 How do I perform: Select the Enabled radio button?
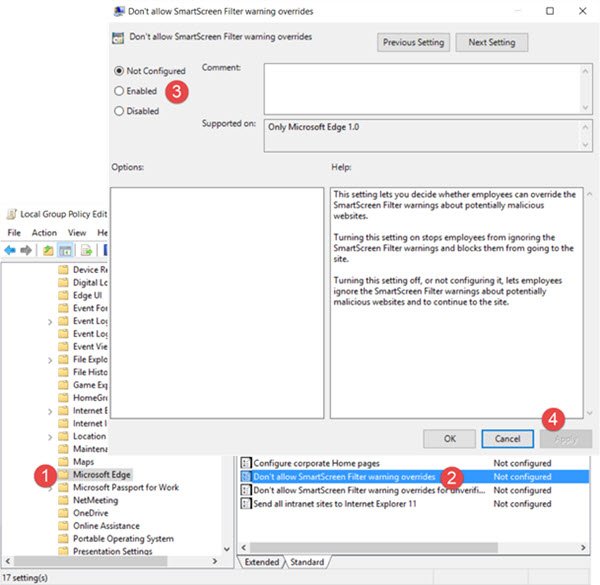[x=119, y=91]
